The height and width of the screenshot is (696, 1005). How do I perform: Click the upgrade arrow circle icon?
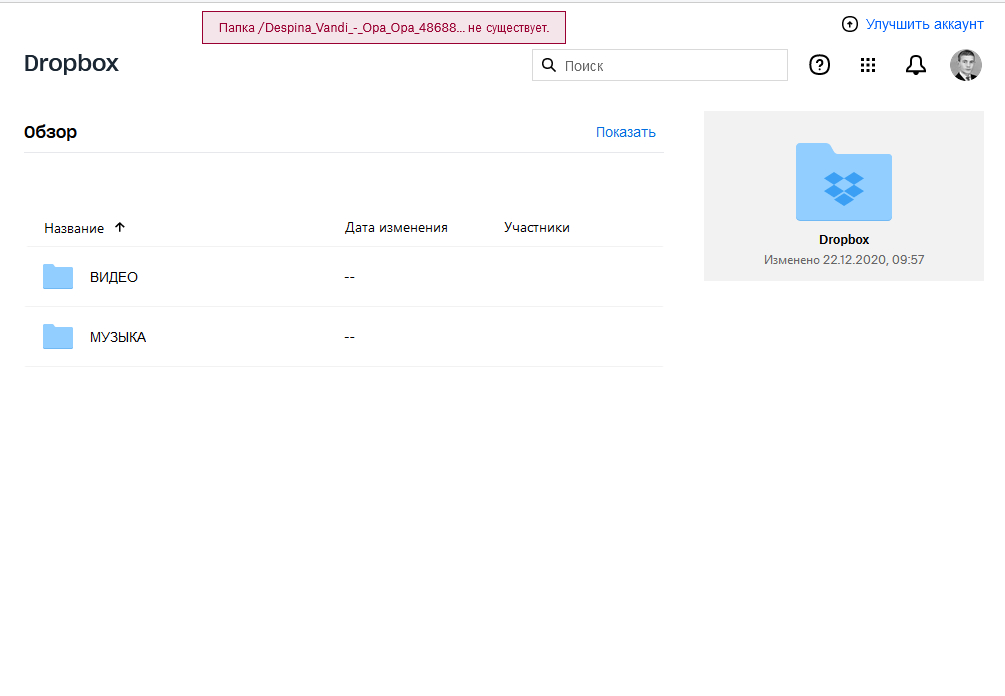pos(850,24)
